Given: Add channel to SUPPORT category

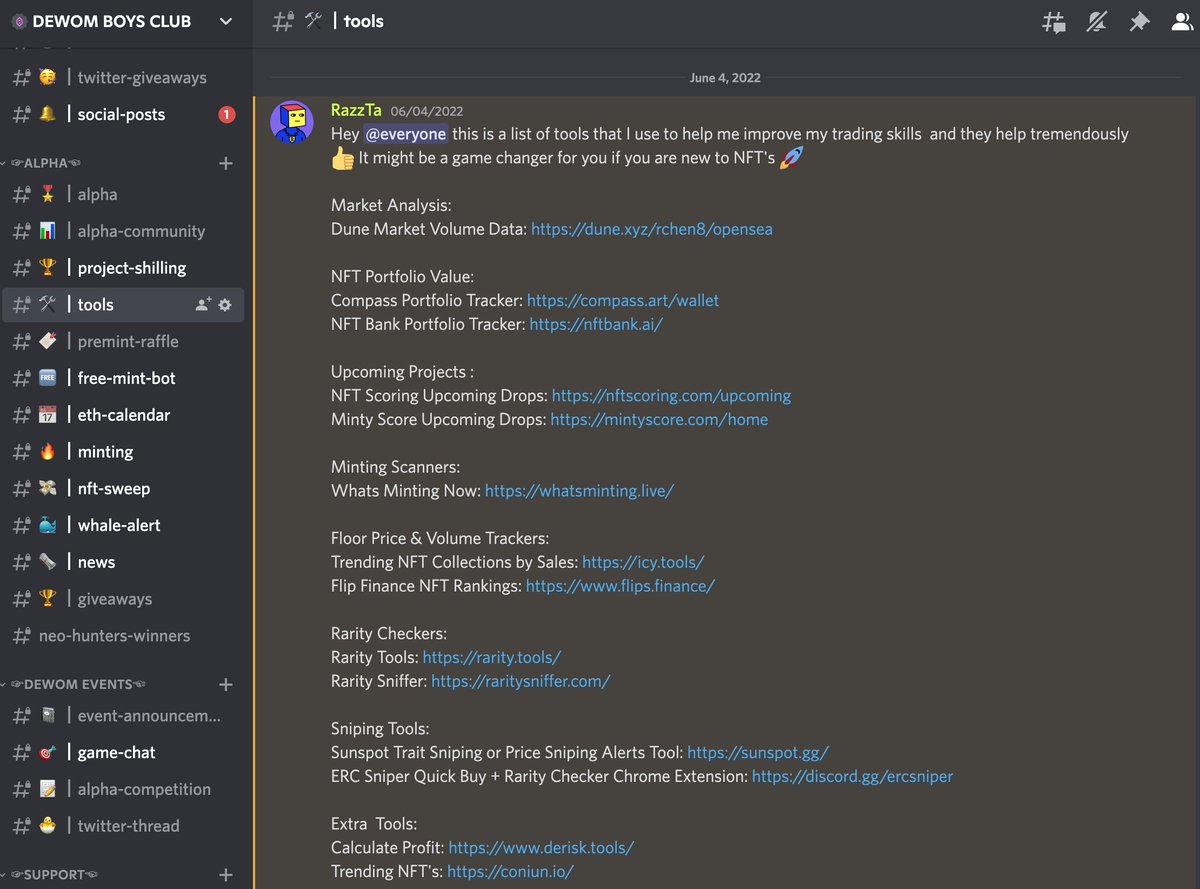Looking at the screenshot, I should point(226,875).
